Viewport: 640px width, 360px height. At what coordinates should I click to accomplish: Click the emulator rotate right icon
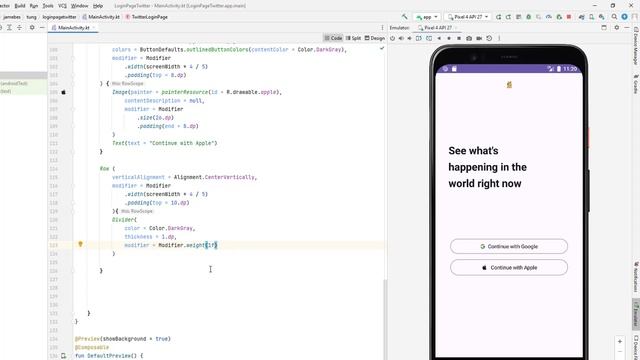coord(429,38)
